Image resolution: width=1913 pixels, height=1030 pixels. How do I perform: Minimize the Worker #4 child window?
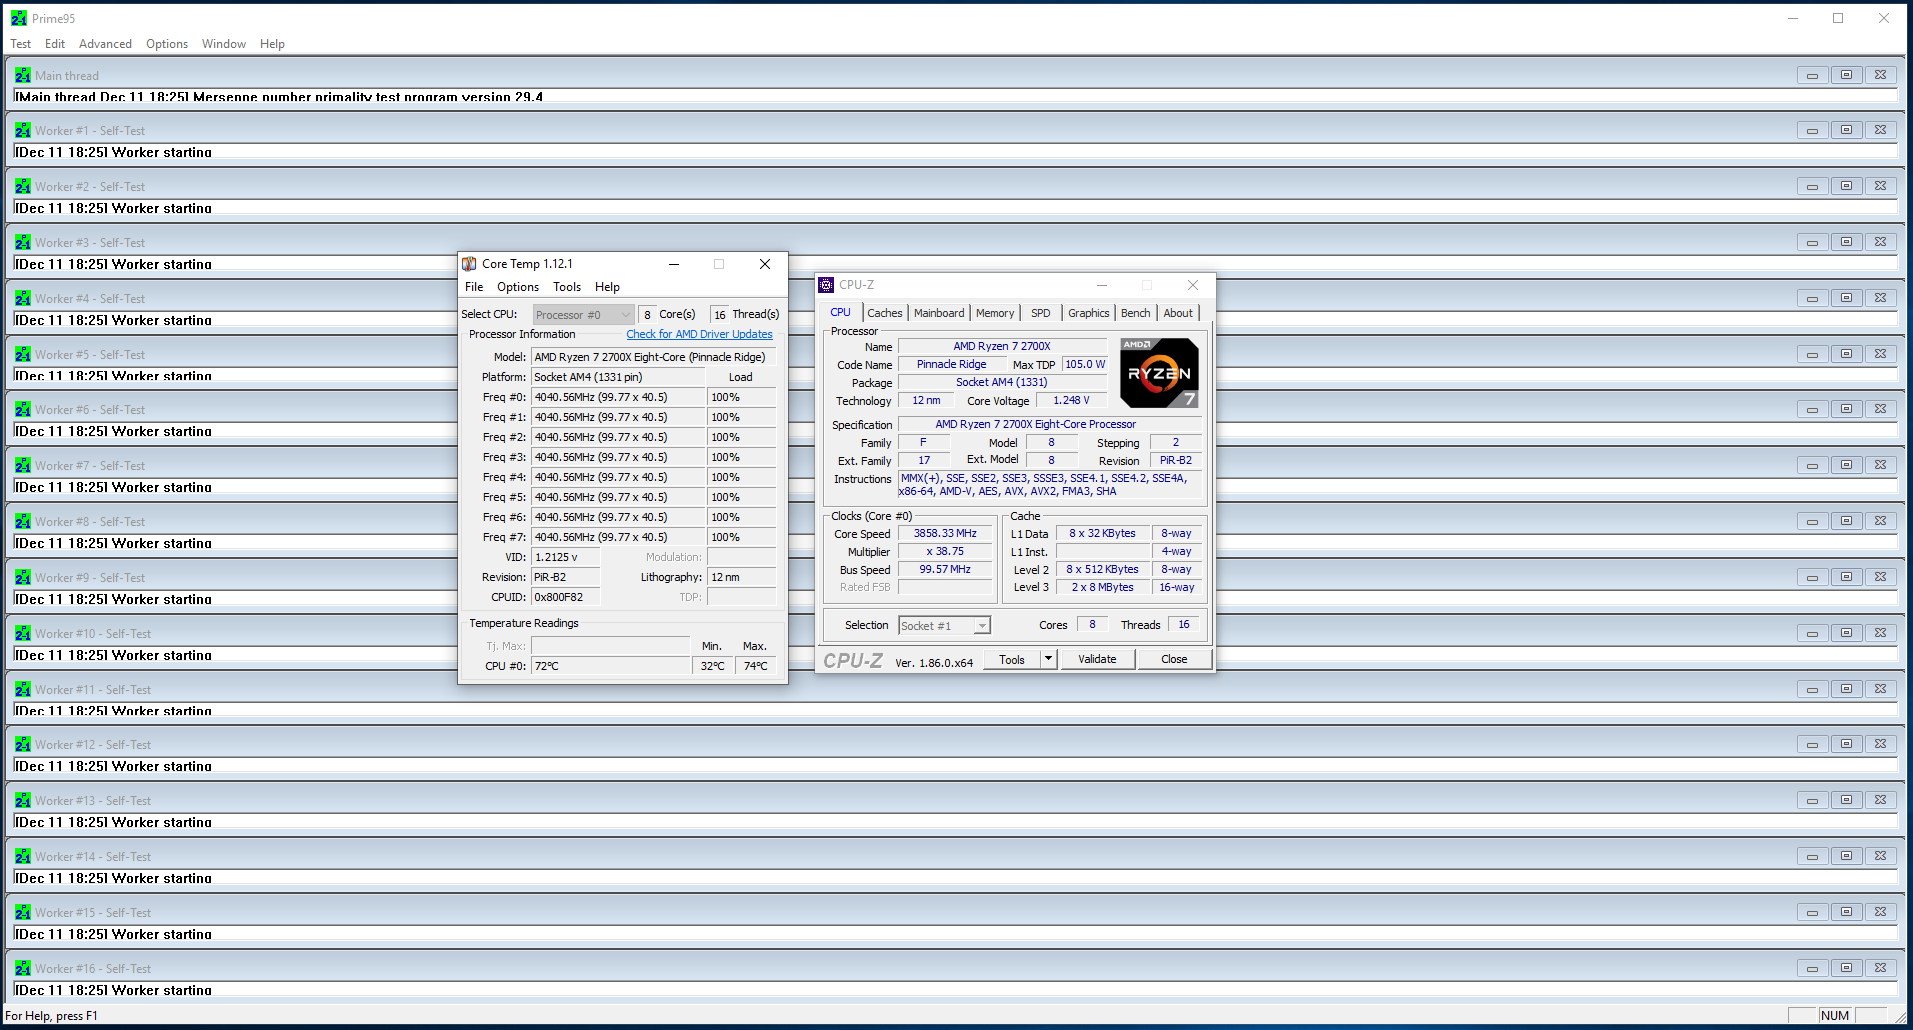tap(1812, 298)
